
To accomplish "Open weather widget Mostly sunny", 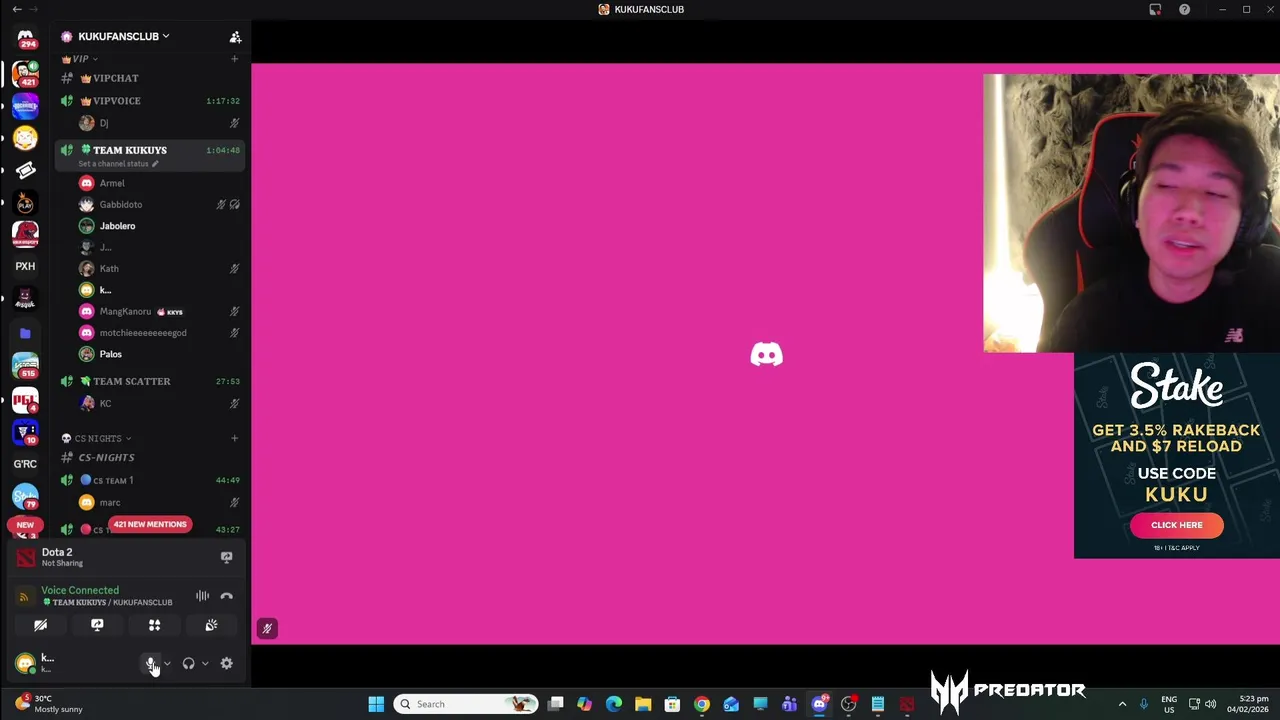I will tap(48, 704).
